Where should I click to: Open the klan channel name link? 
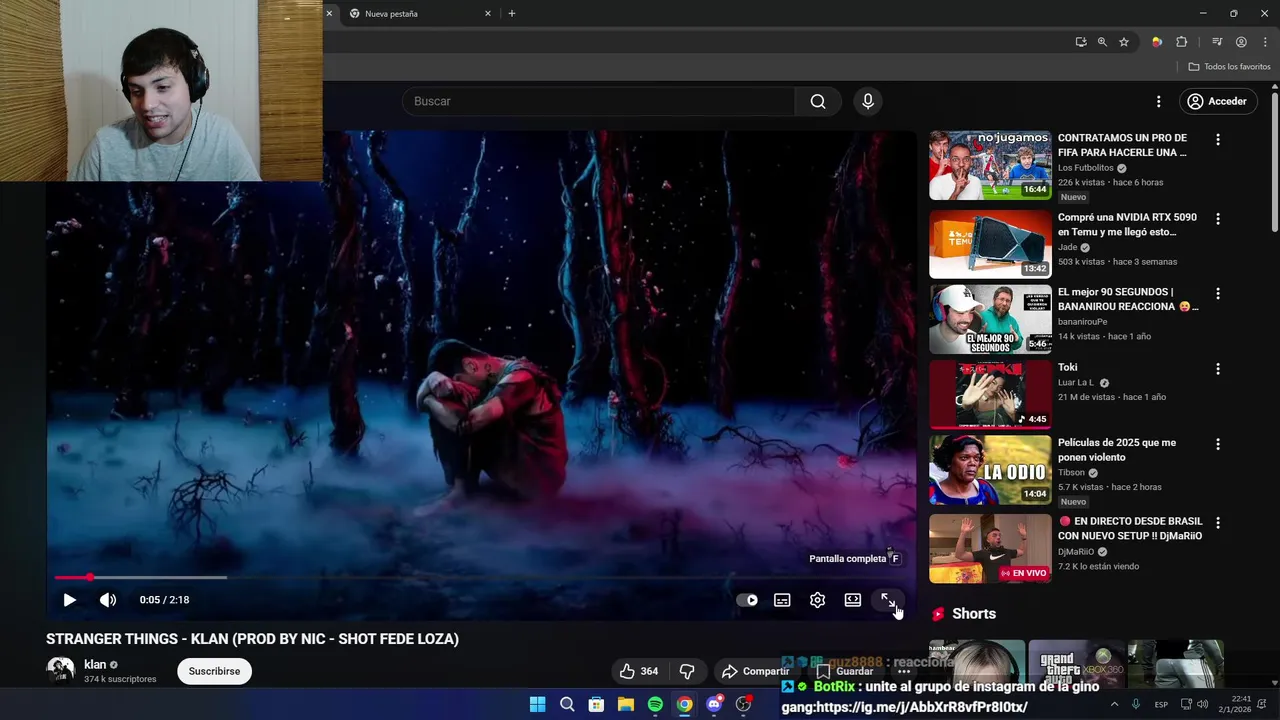pyautogui.click(x=95, y=664)
